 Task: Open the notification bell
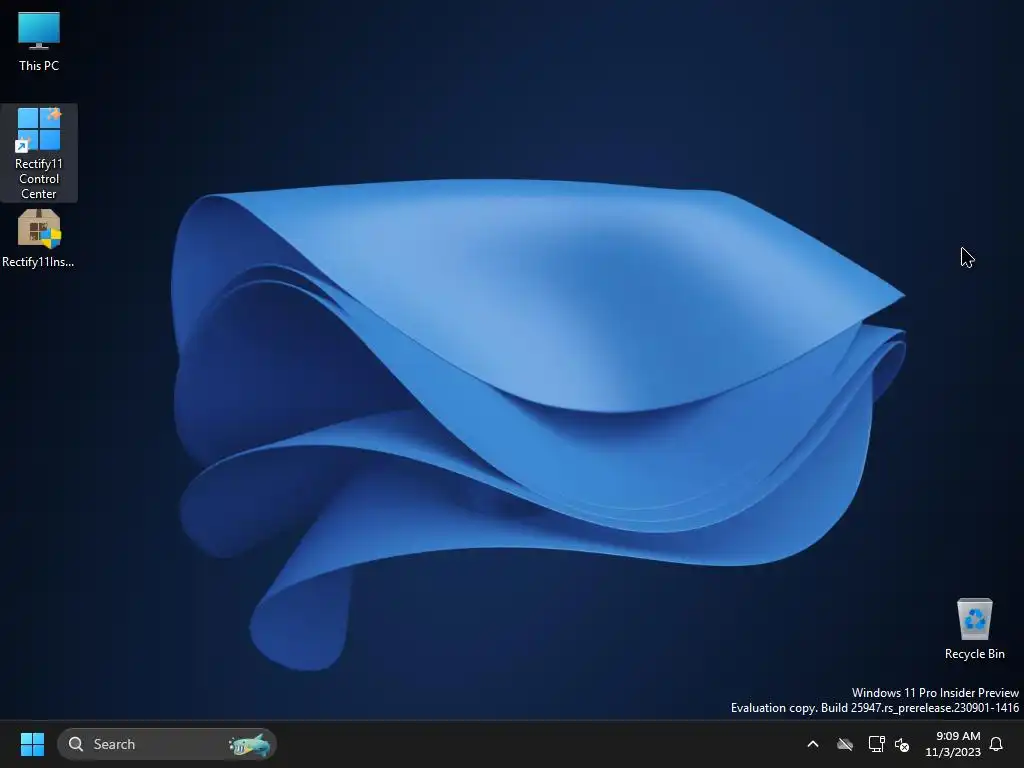click(x=997, y=744)
